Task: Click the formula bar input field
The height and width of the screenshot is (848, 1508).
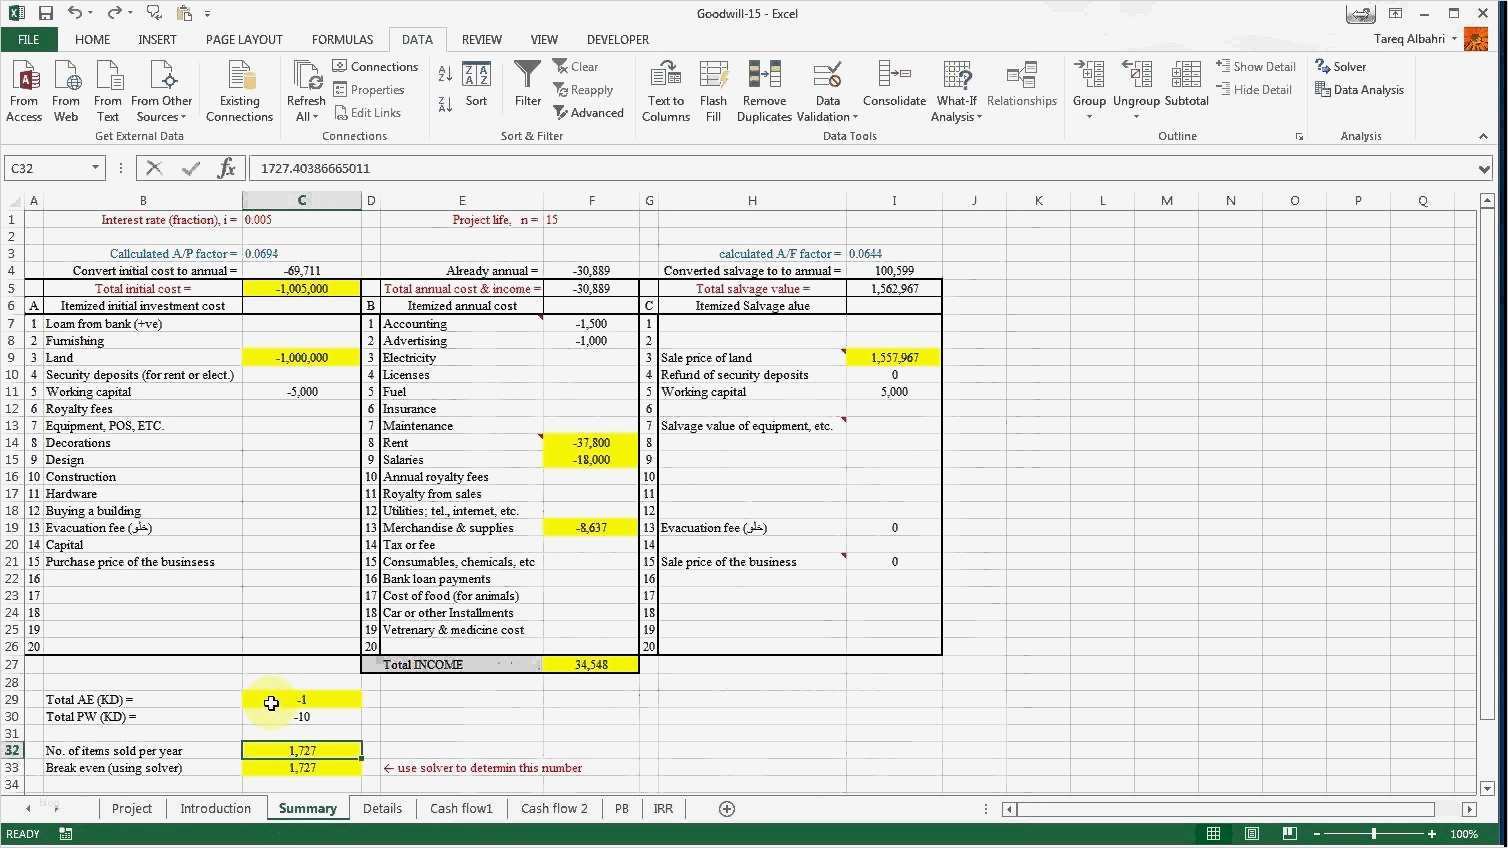Action: [862, 168]
